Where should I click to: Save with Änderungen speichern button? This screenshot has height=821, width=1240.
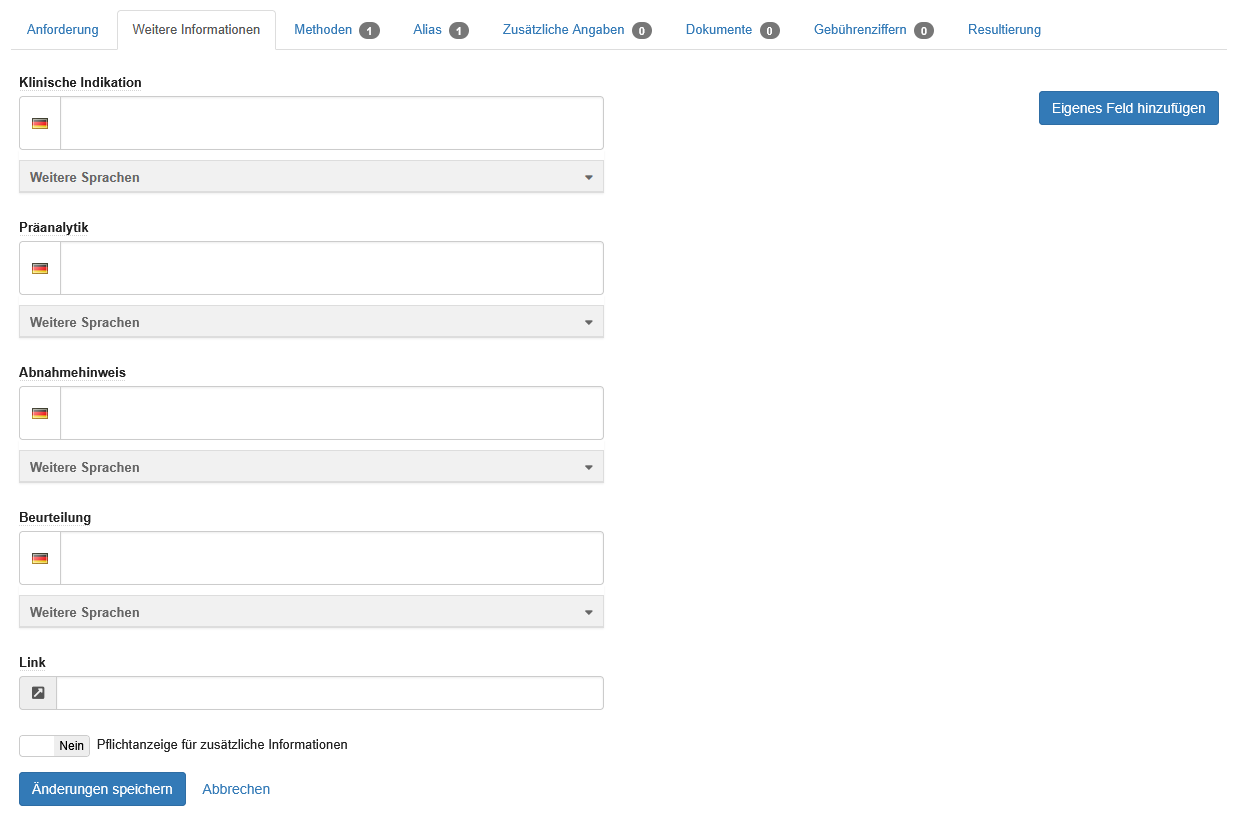pyautogui.click(x=102, y=789)
